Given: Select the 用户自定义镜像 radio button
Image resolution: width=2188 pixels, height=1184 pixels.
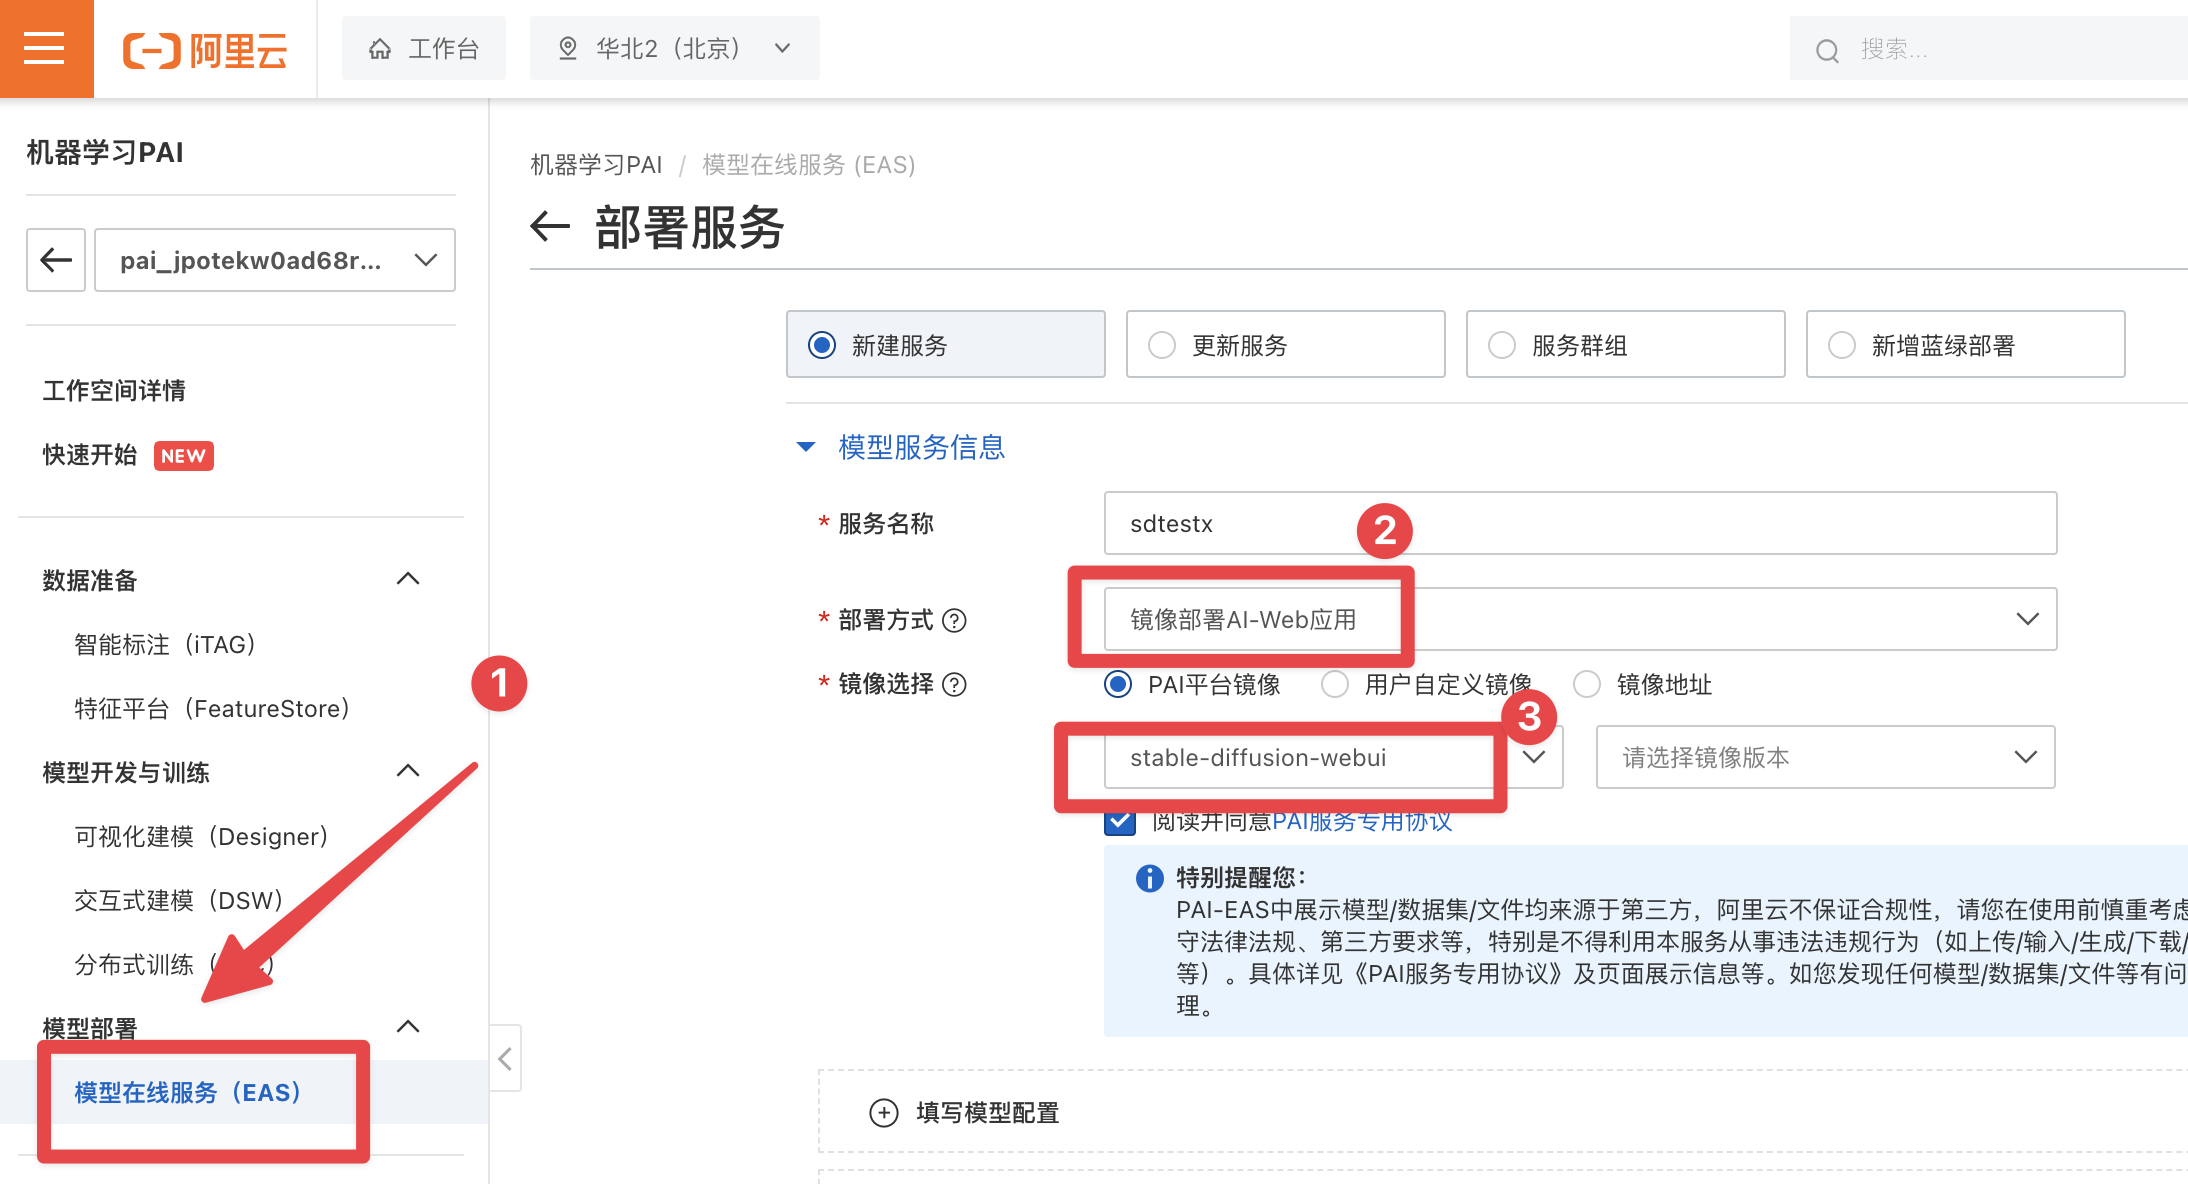Looking at the screenshot, I should click(1335, 684).
